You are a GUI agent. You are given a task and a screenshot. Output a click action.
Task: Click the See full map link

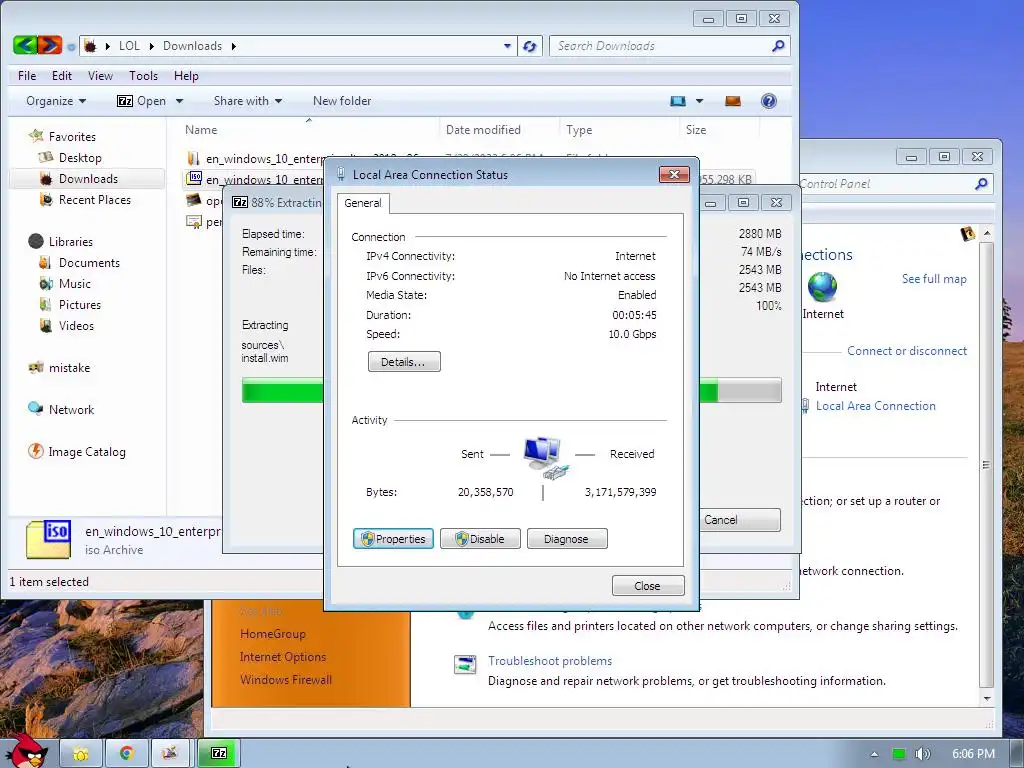[x=934, y=279]
